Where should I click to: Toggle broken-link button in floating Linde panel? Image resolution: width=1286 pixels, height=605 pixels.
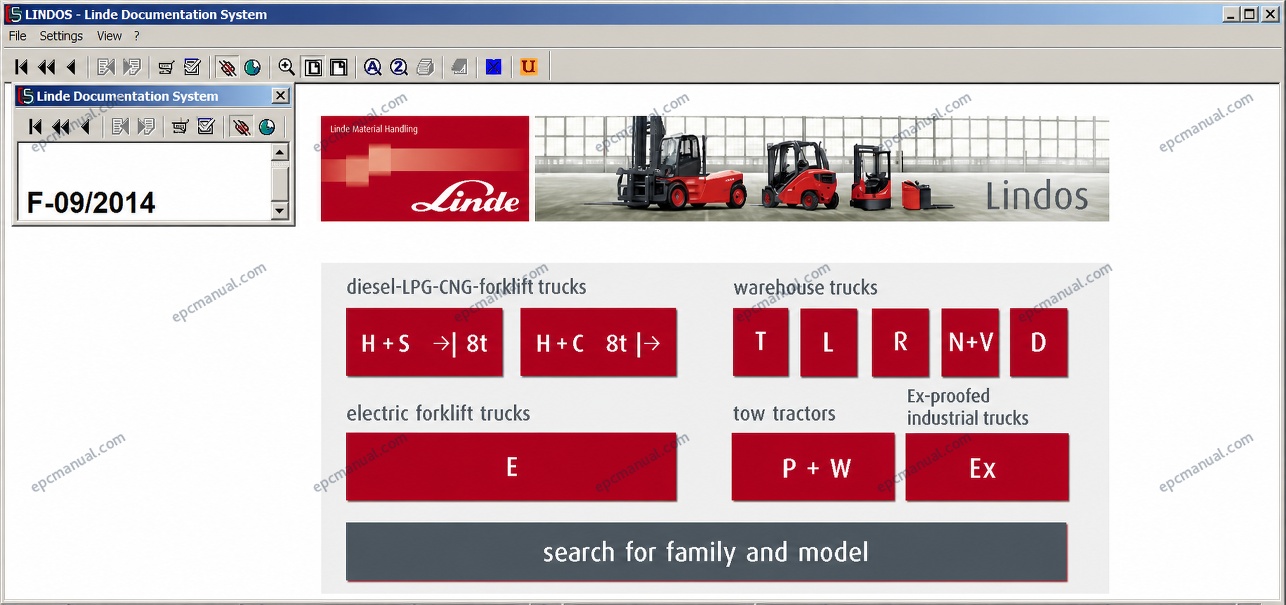pos(241,127)
